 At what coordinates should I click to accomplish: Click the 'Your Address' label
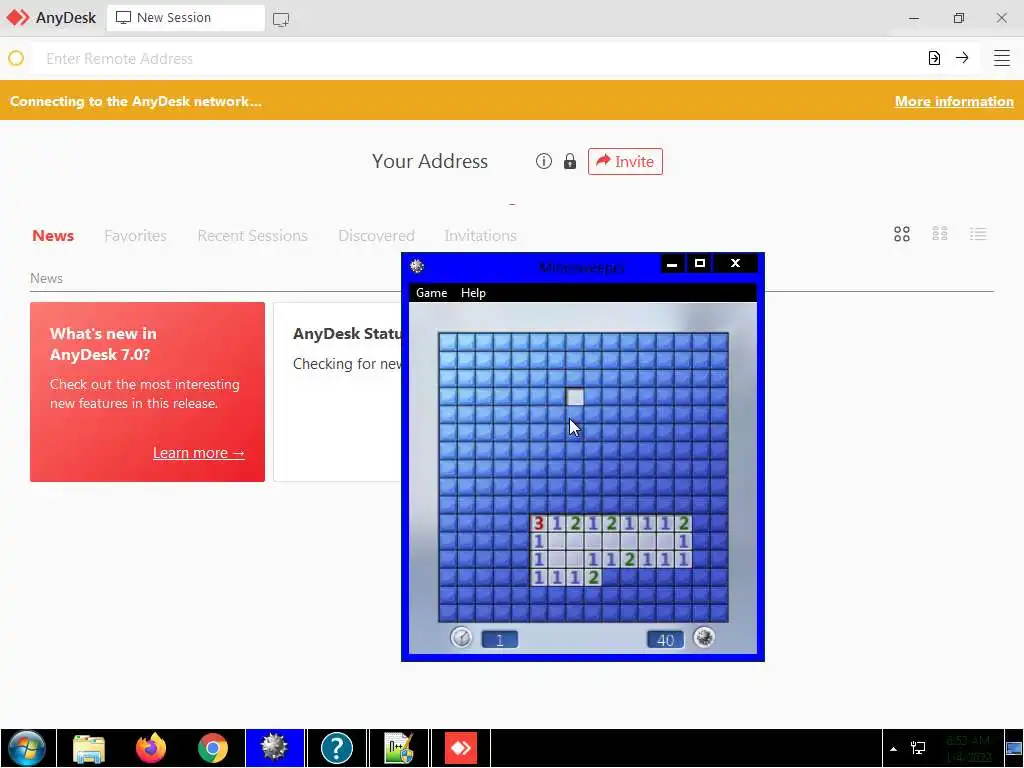click(x=430, y=161)
